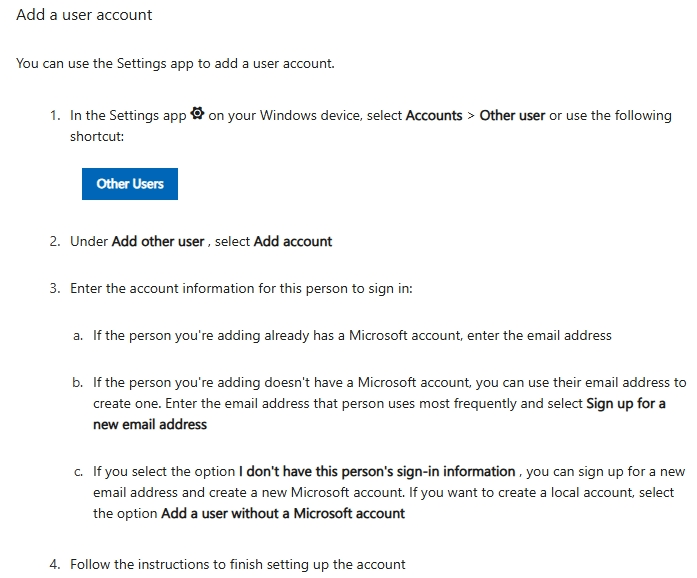Click the bold 'Accounts' text in step 1

434,116
